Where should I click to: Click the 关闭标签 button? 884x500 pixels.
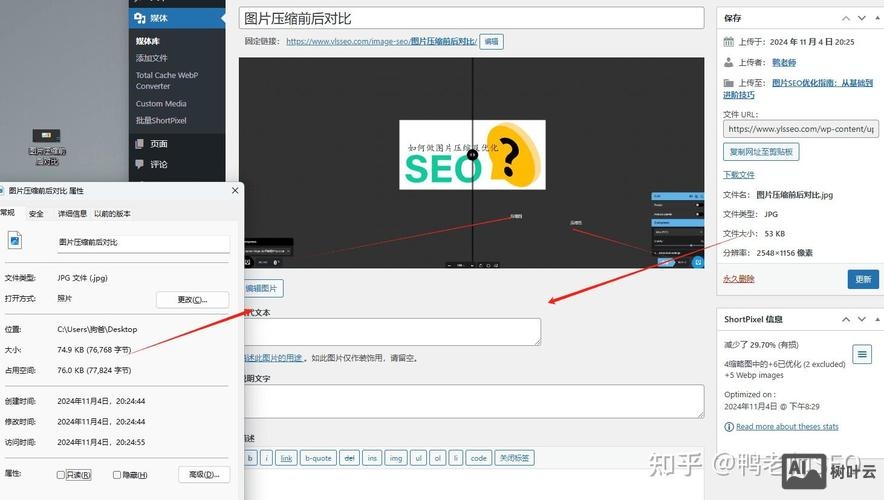tap(514, 458)
